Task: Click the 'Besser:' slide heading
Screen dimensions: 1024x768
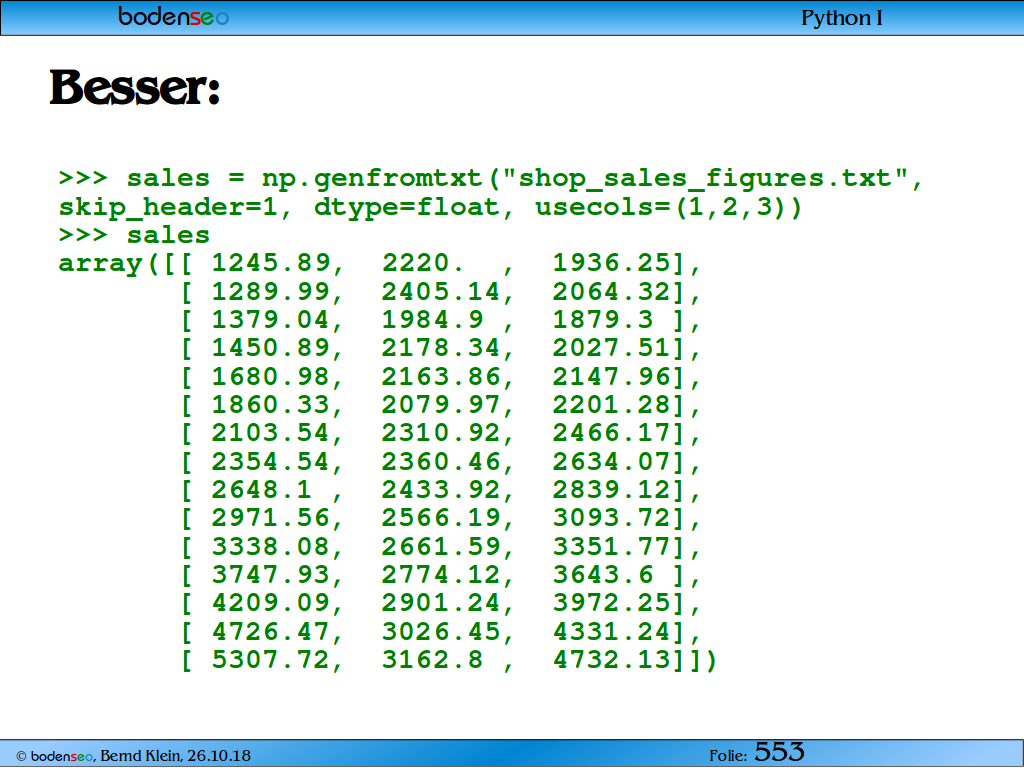Action: tap(135, 87)
